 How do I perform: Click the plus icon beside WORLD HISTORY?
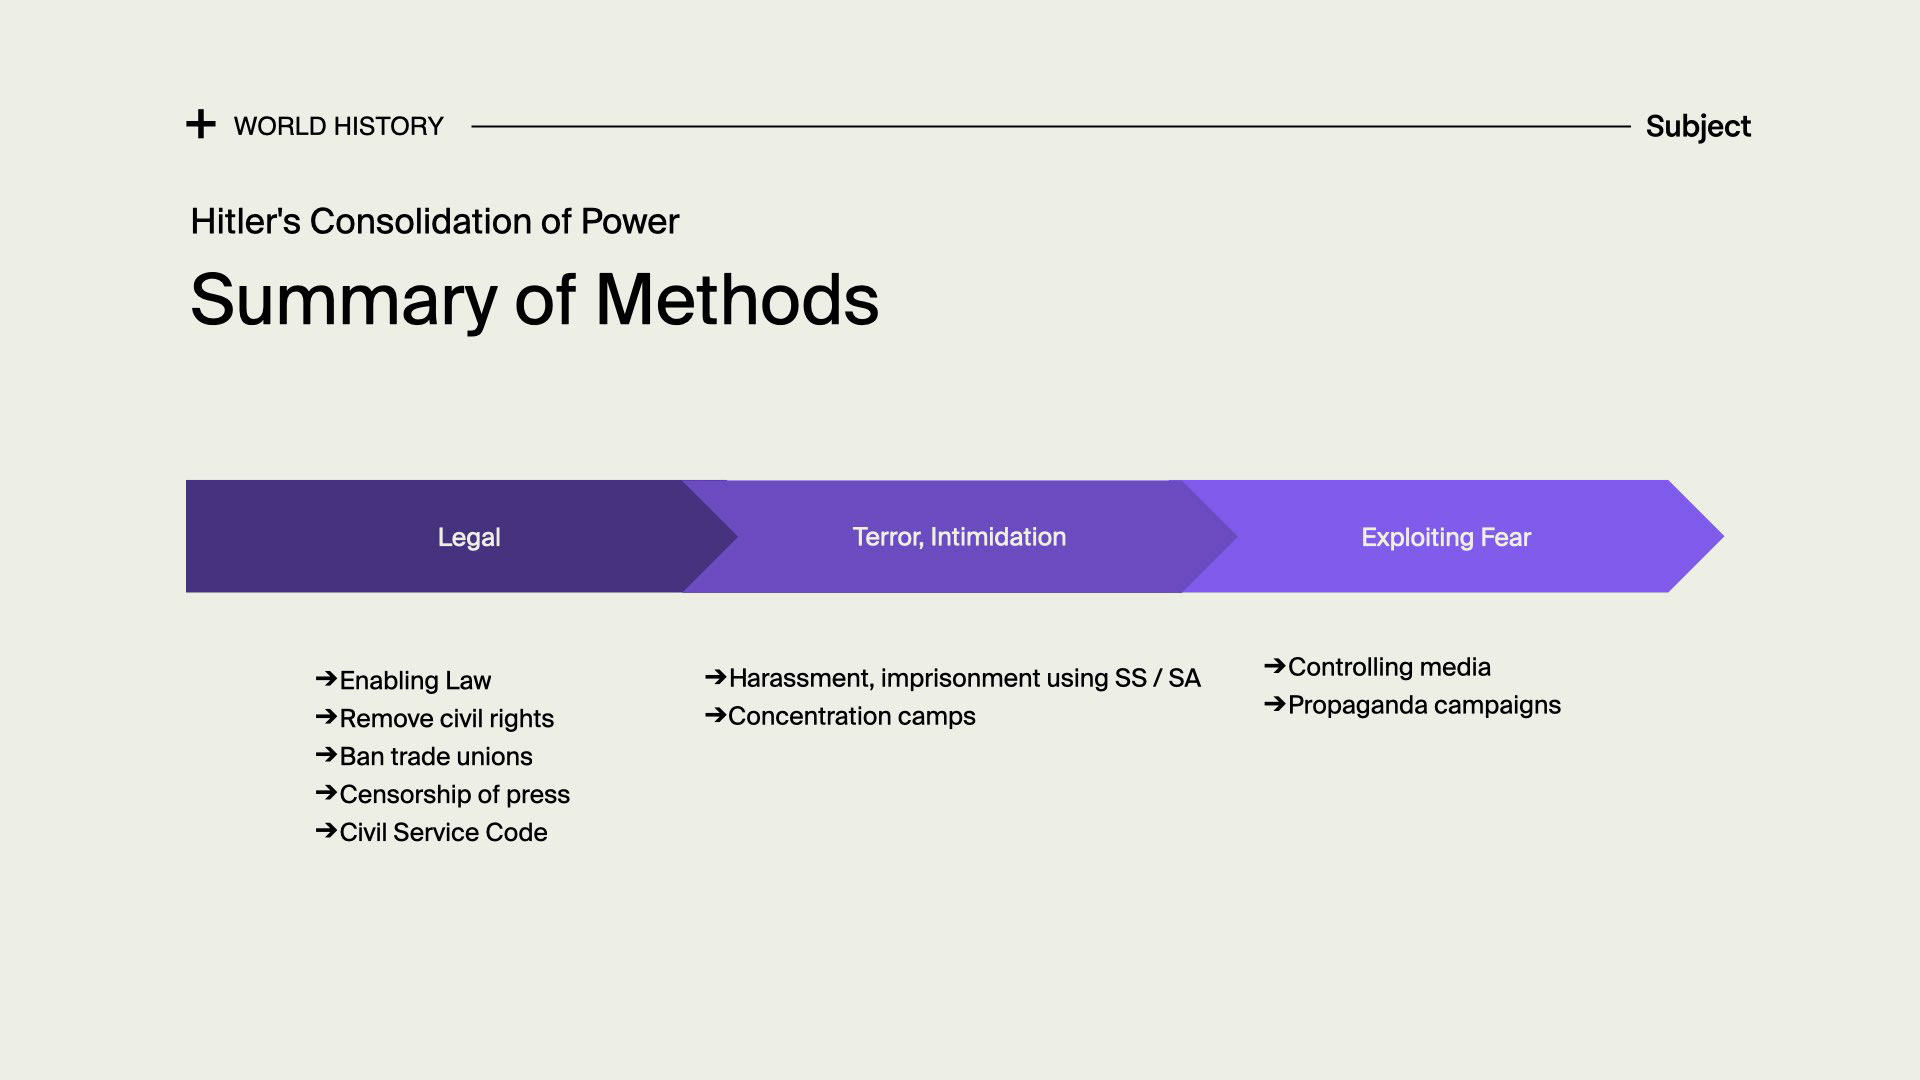coord(201,125)
